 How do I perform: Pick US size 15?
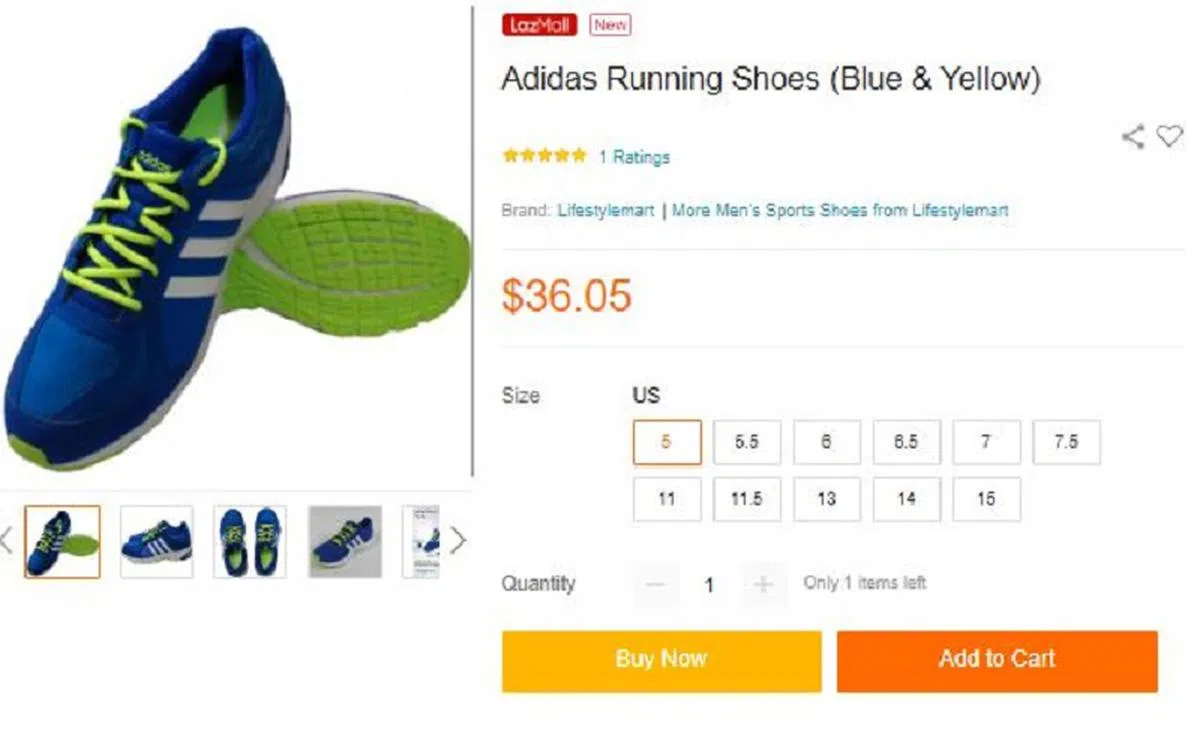click(x=986, y=499)
